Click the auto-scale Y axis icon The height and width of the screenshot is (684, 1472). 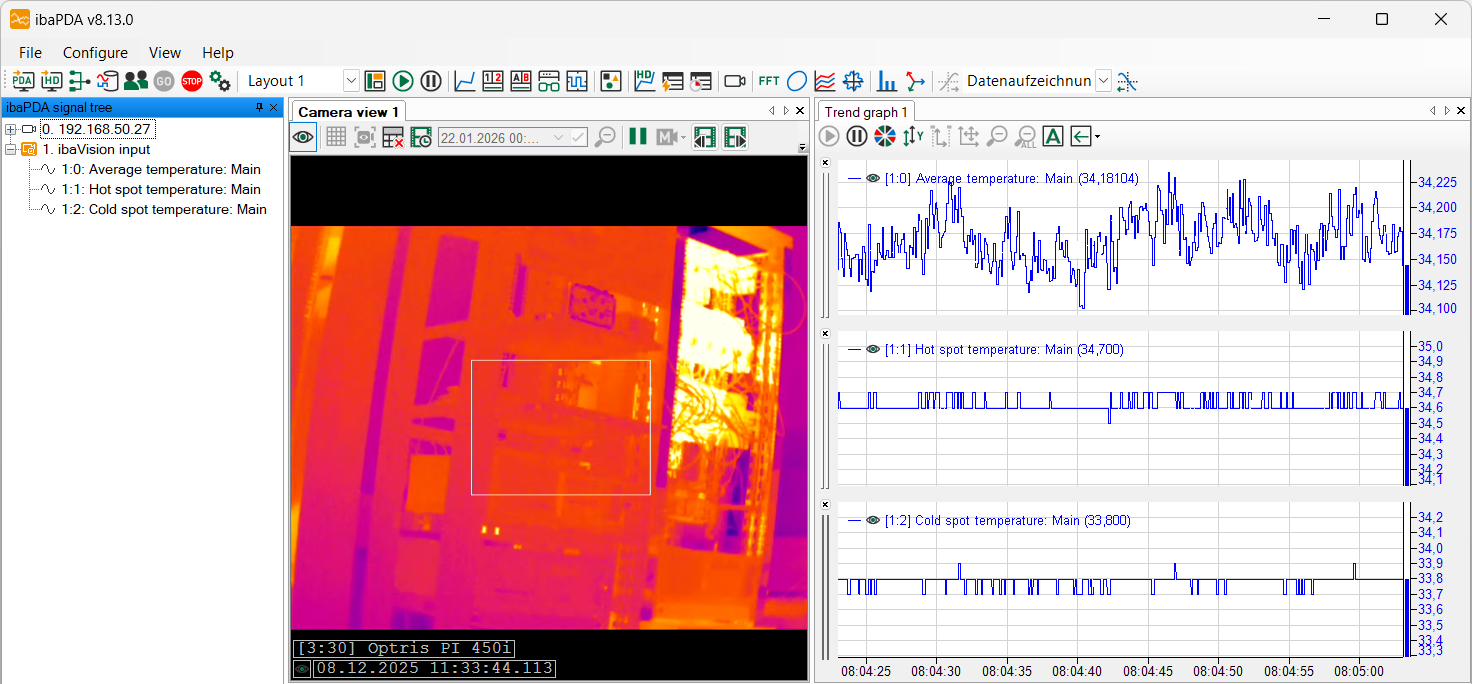[912, 137]
